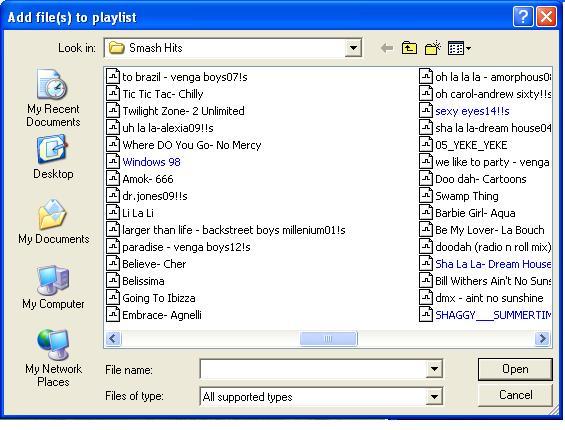This screenshot has height=430, width=565.
Task: Select file 'Believe- Cher'
Action: click(x=146, y=264)
